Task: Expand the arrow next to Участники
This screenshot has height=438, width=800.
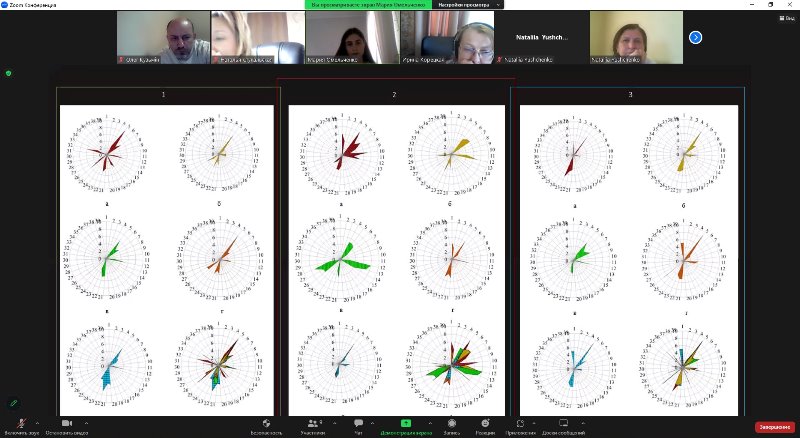Action: click(334, 423)
